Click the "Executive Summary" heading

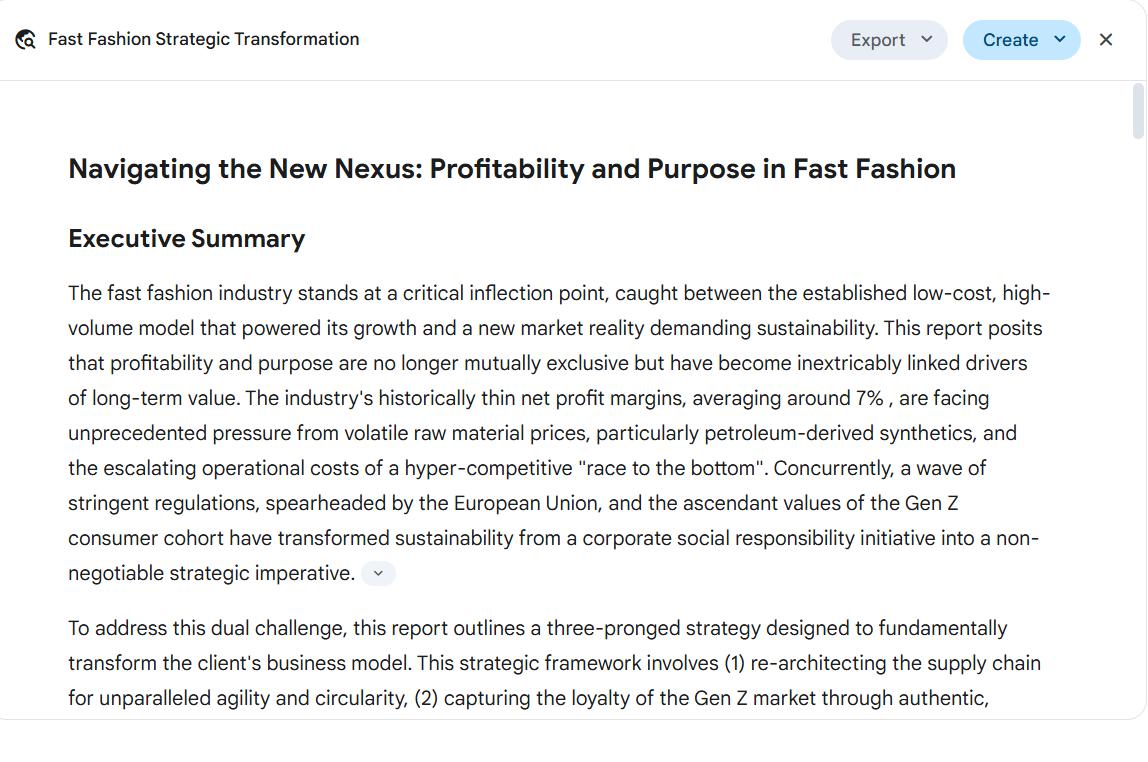click(x=187, y=239)
